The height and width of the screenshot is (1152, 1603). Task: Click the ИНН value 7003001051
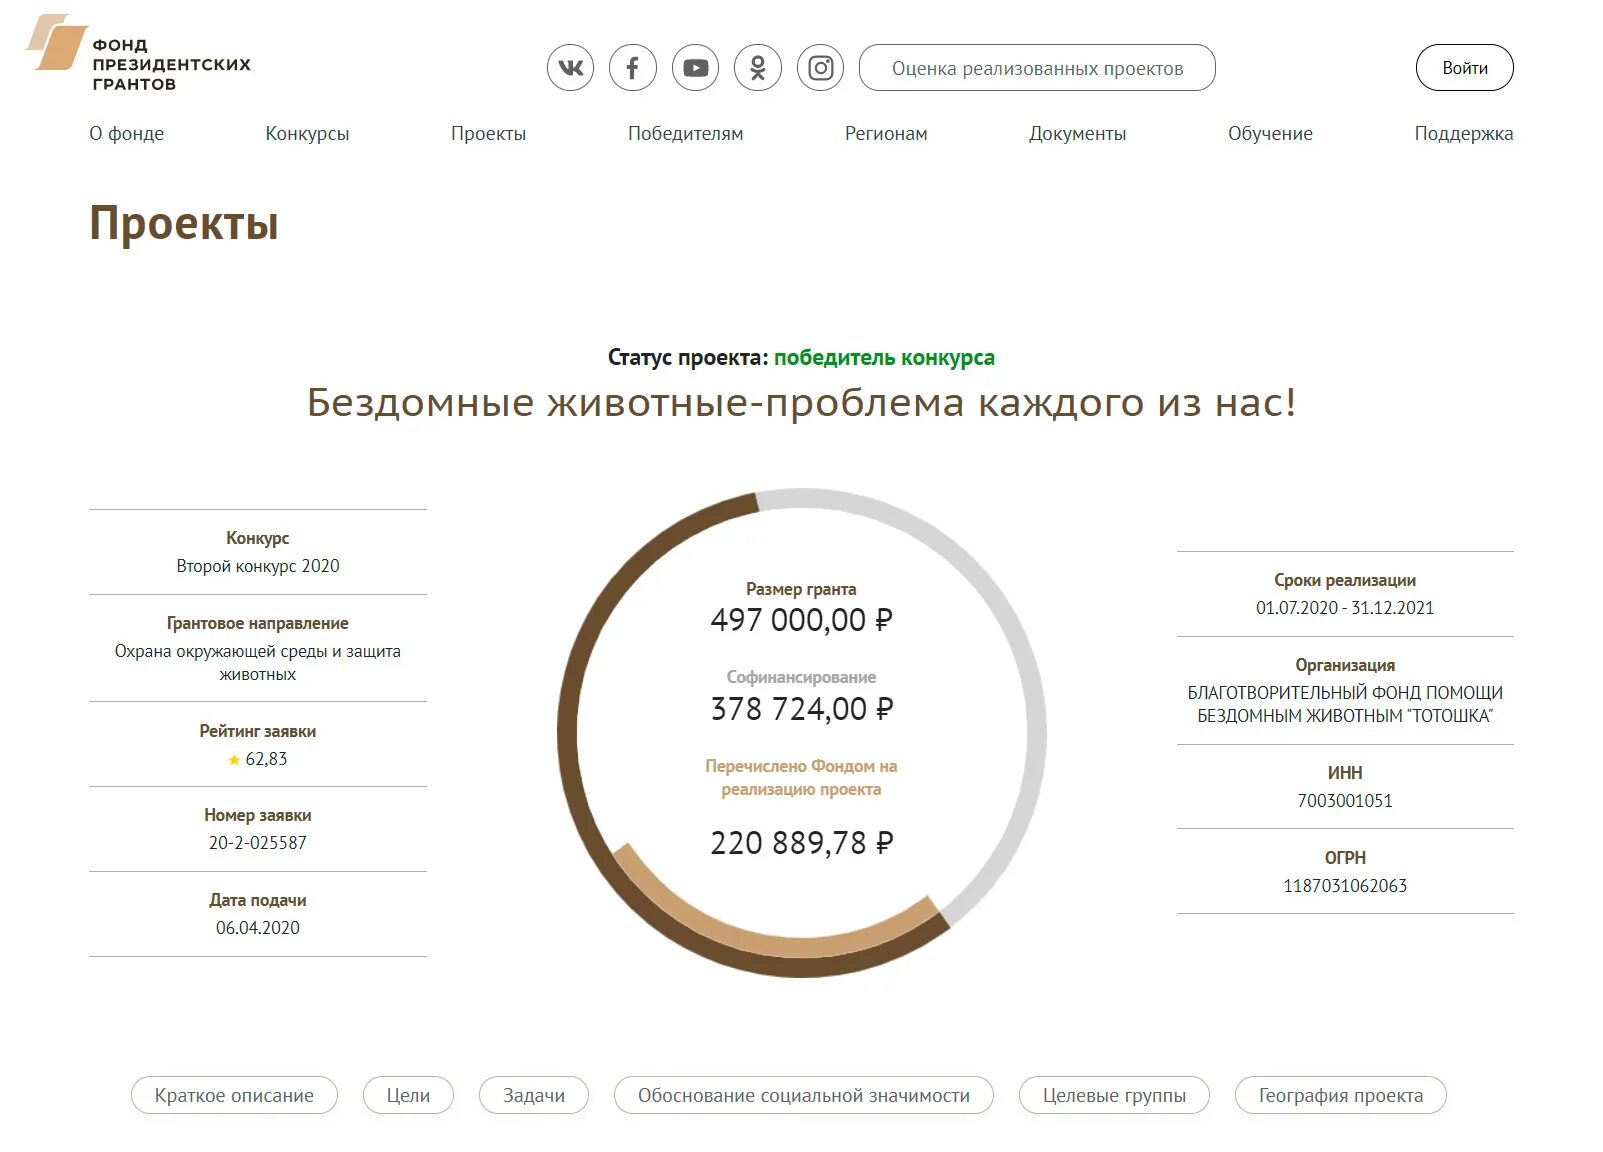(1345, 801)
